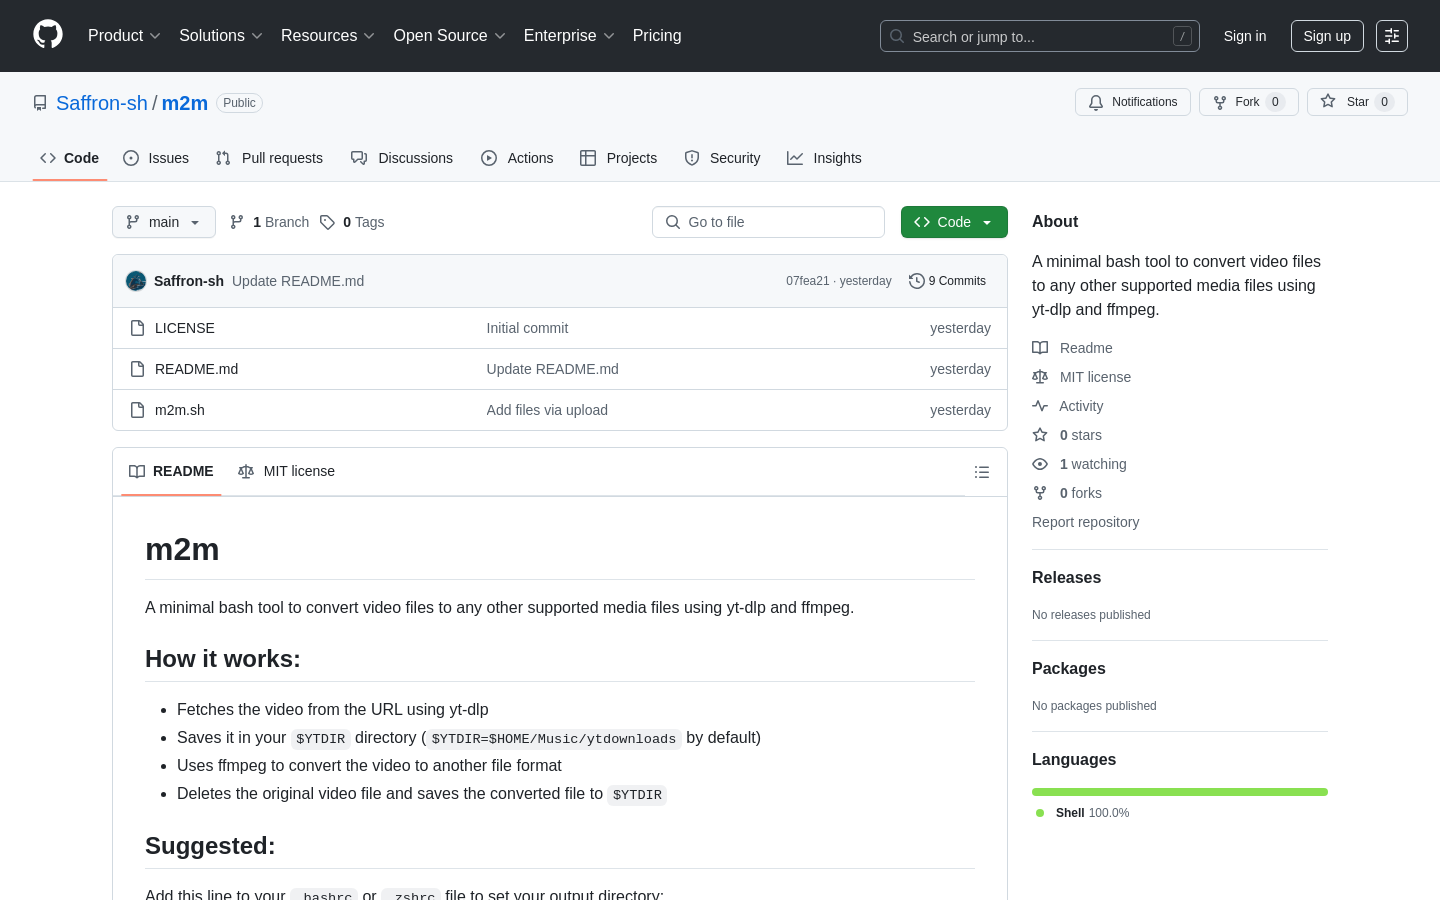This screenshot has height=900, width=1440.
Task: Focus the Search or jump to field
Action: 1040,36
